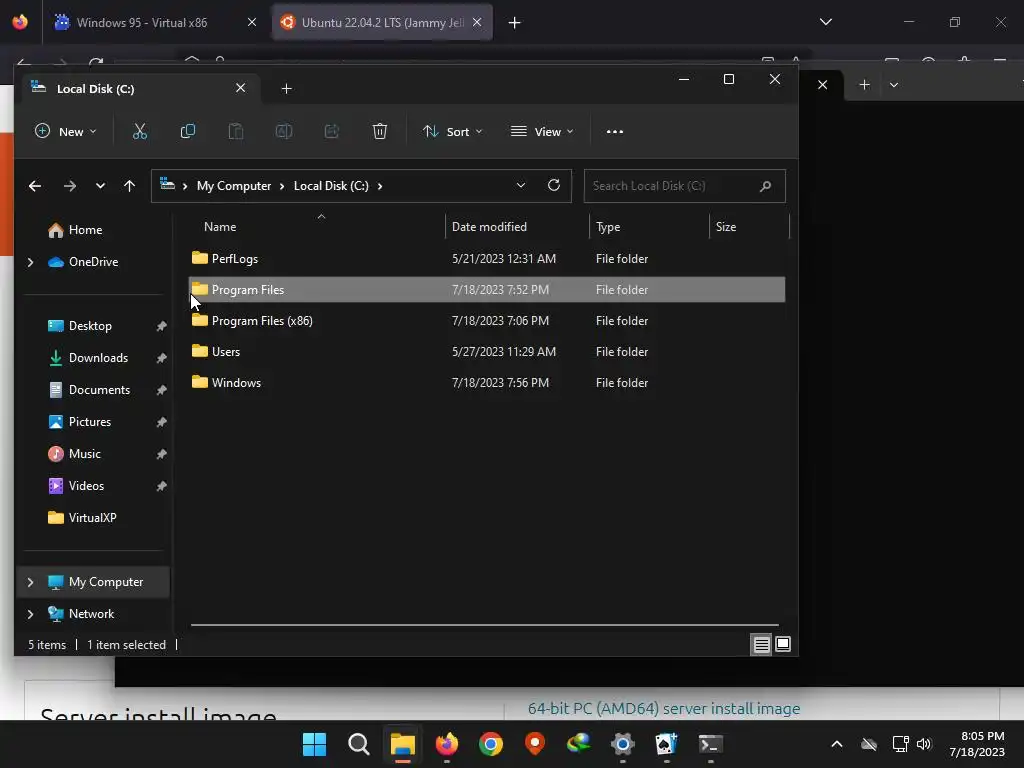
Task: Open the View dropdown menu
Action: point(542,131)
